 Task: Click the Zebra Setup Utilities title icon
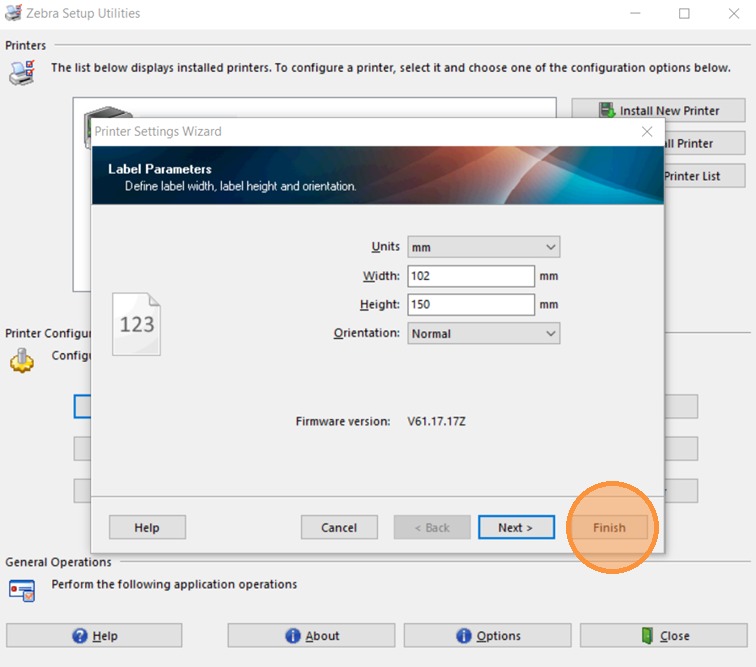coord(13,13)
